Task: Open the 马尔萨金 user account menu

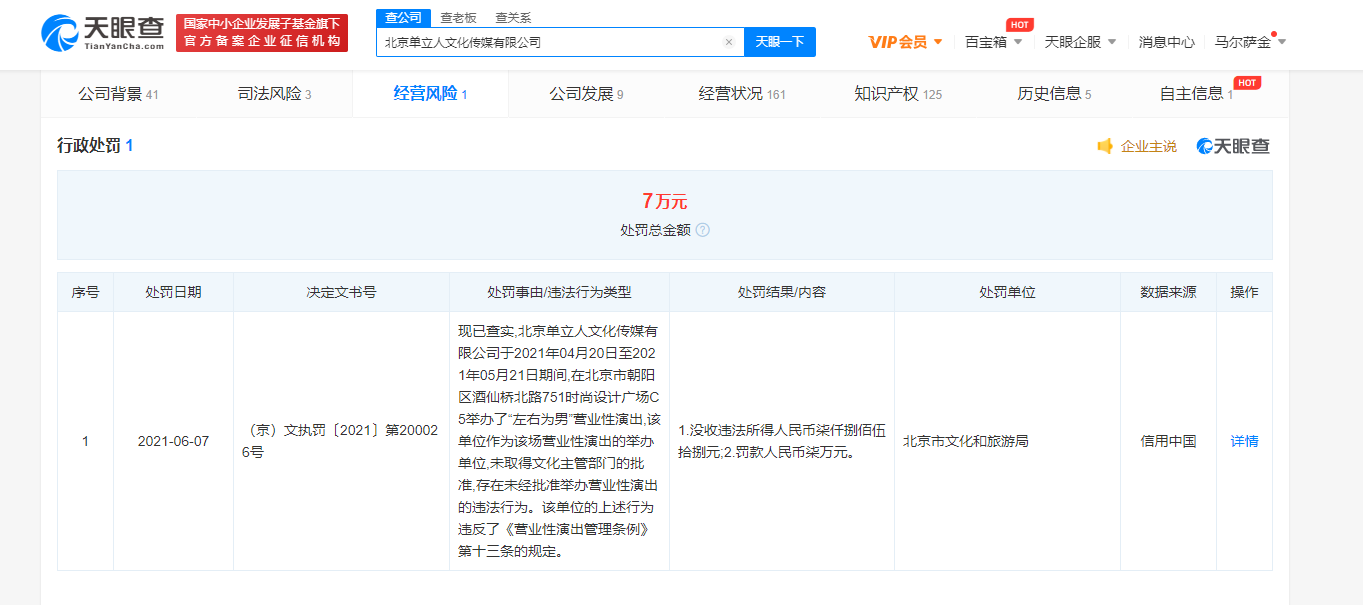Action: (x=1249, y=42)
